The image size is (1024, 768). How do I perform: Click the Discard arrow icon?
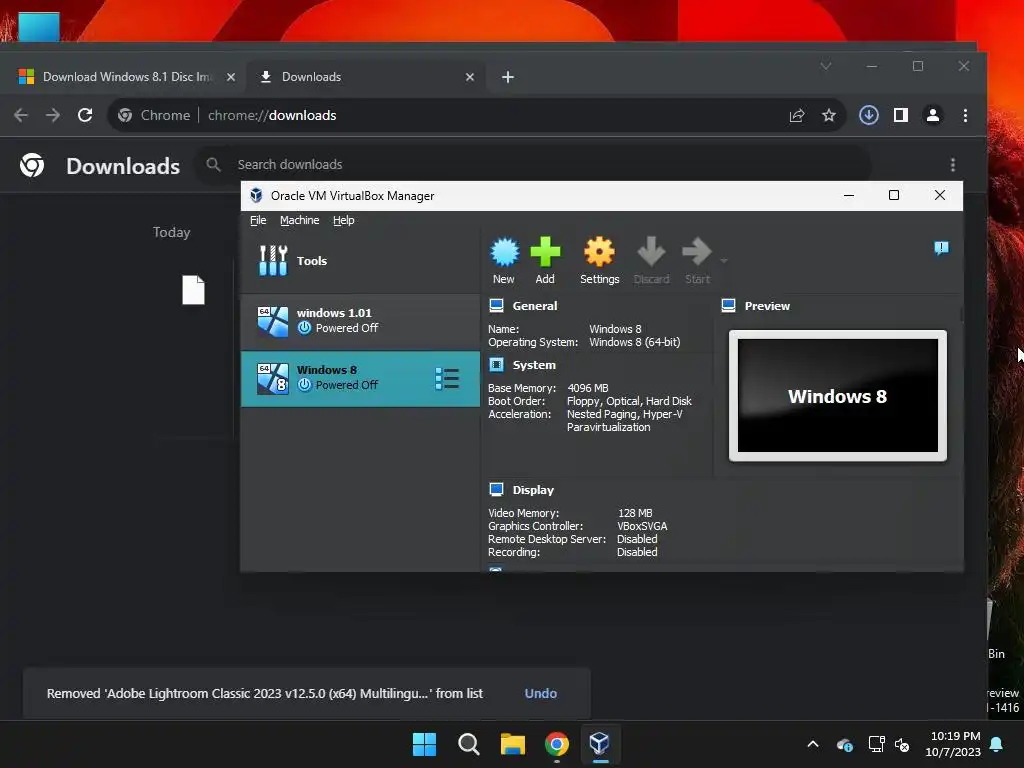651,261
